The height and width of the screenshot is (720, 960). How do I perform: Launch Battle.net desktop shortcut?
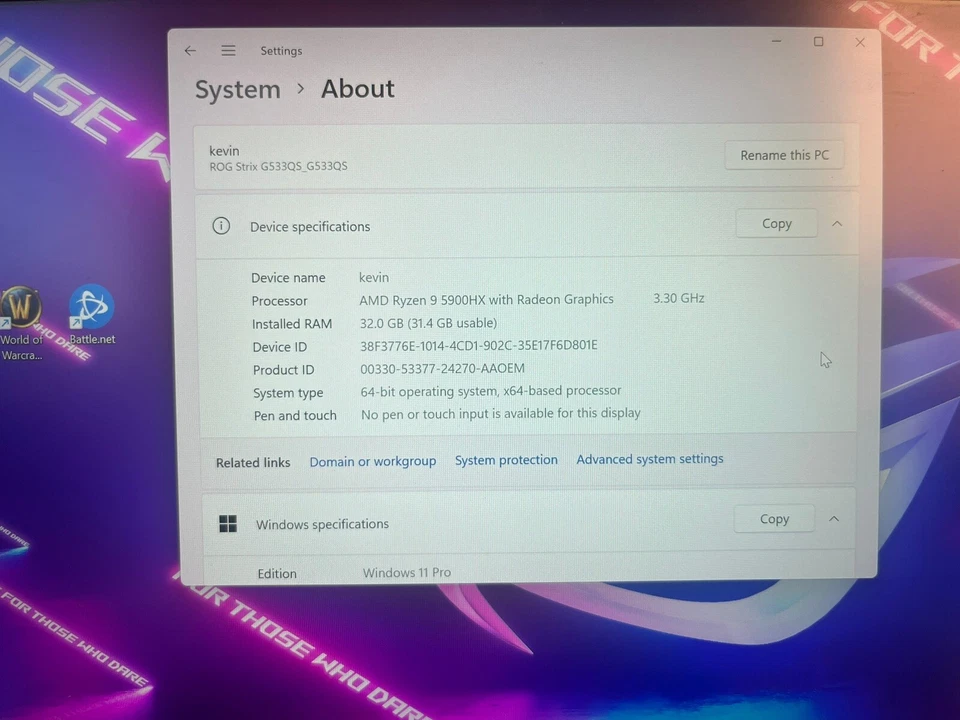(x=92, y=315)
